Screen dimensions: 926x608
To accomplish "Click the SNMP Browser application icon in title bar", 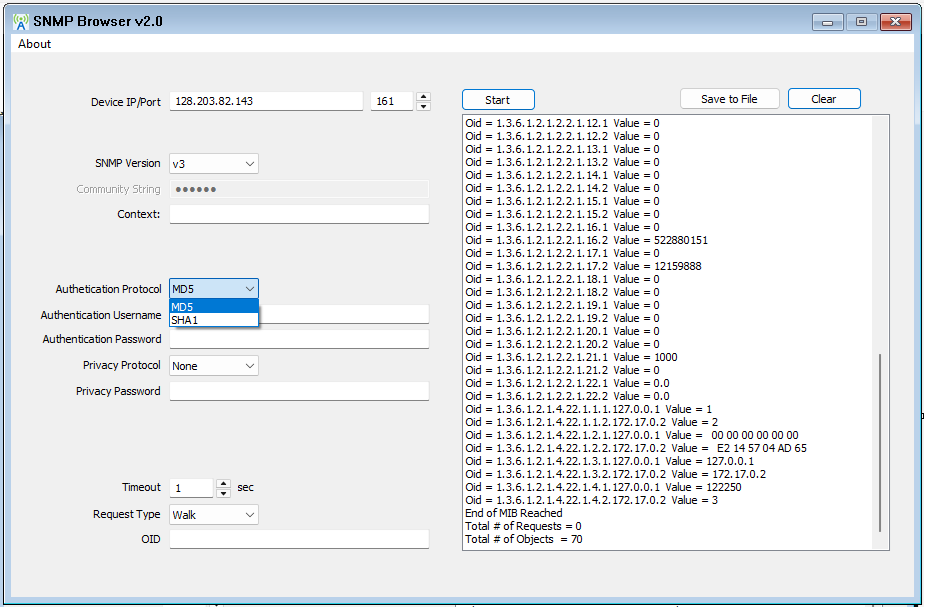I will (x=19, y=21).
